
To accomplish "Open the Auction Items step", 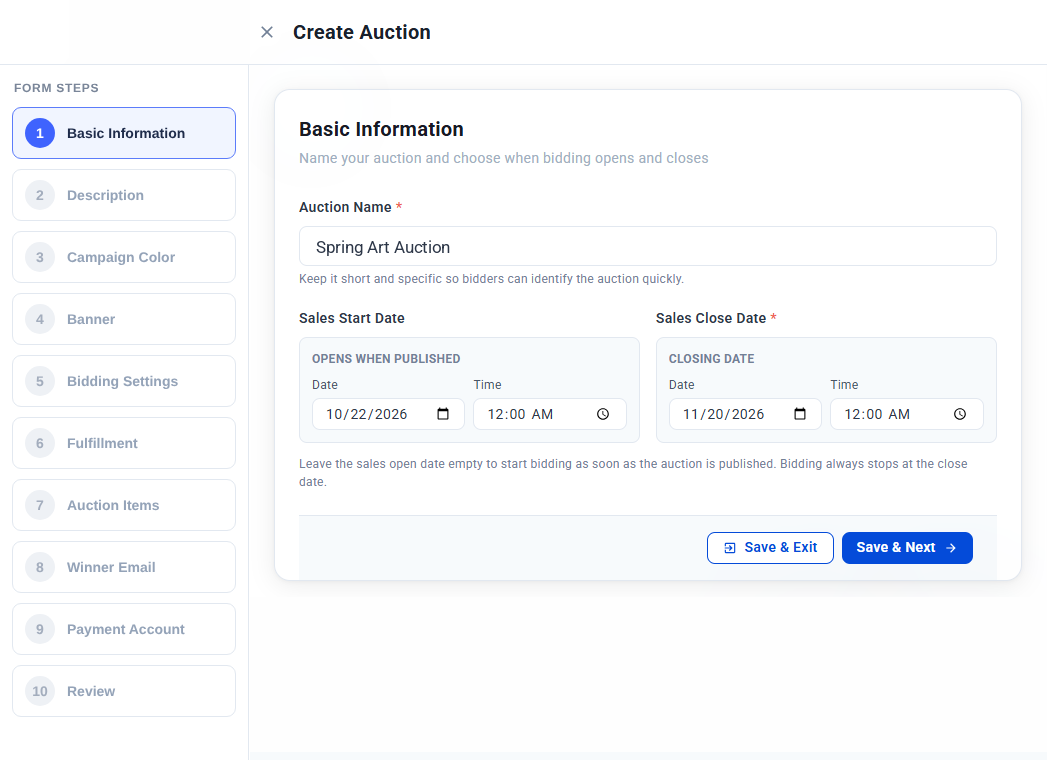I will tap(124, 506).
